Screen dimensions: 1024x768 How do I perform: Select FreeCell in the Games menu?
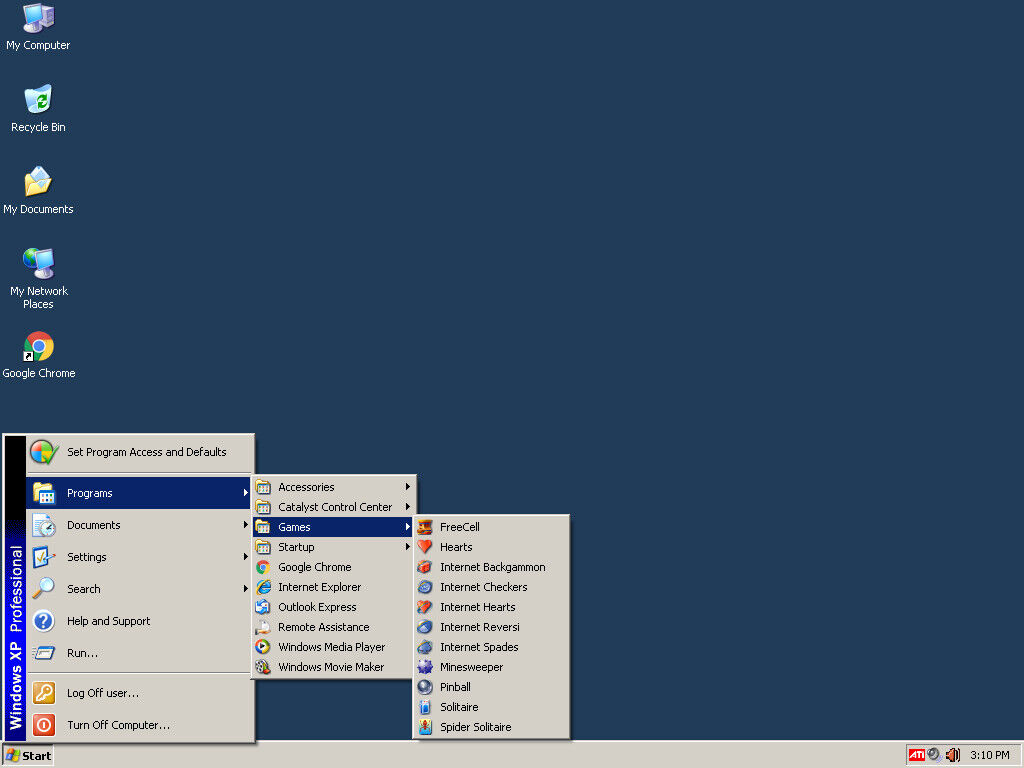pyautogui.click(x=460, y=527)
